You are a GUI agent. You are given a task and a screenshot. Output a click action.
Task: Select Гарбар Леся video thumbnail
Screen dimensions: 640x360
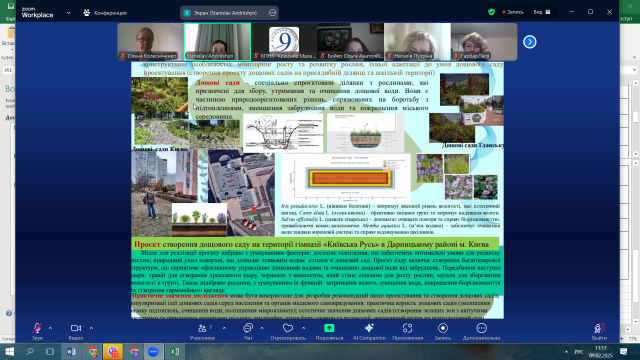pyautogui.click(x=484, y=42)
